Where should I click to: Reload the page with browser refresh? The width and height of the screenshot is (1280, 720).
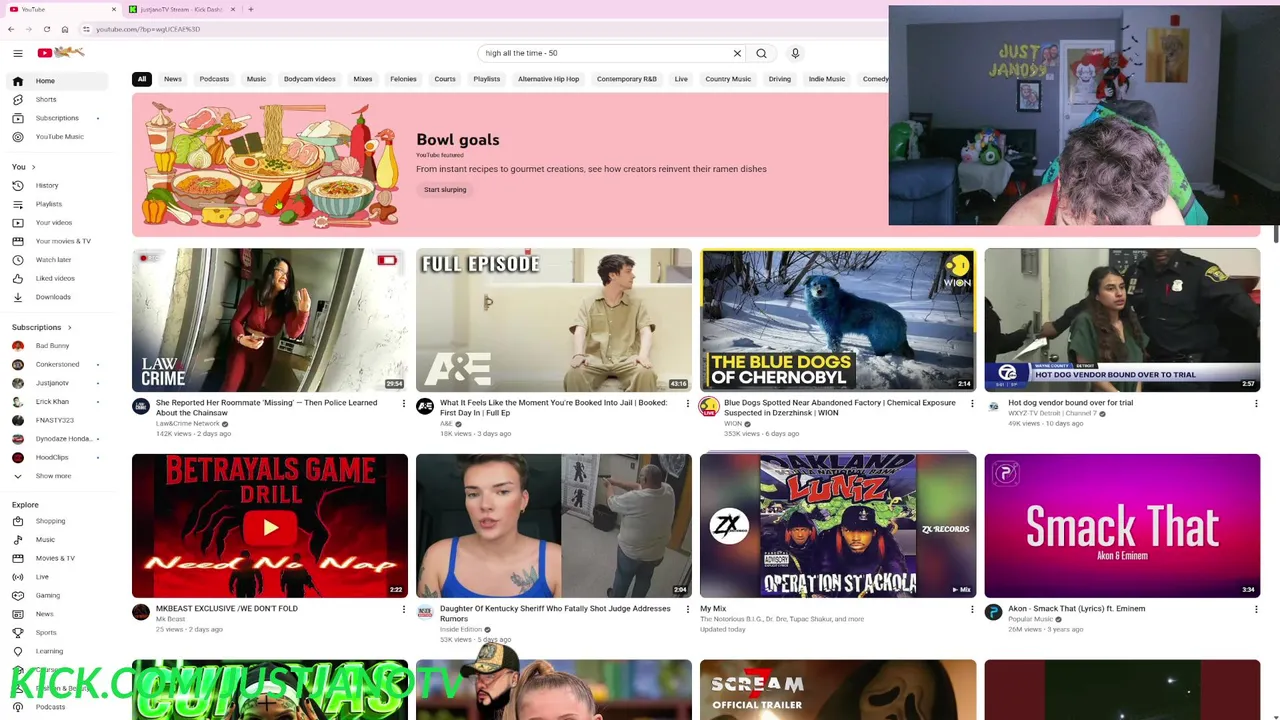point(47,29)
